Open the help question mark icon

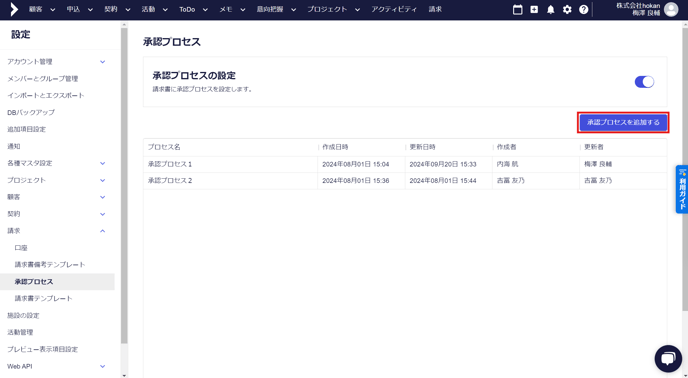click(584, 9)
